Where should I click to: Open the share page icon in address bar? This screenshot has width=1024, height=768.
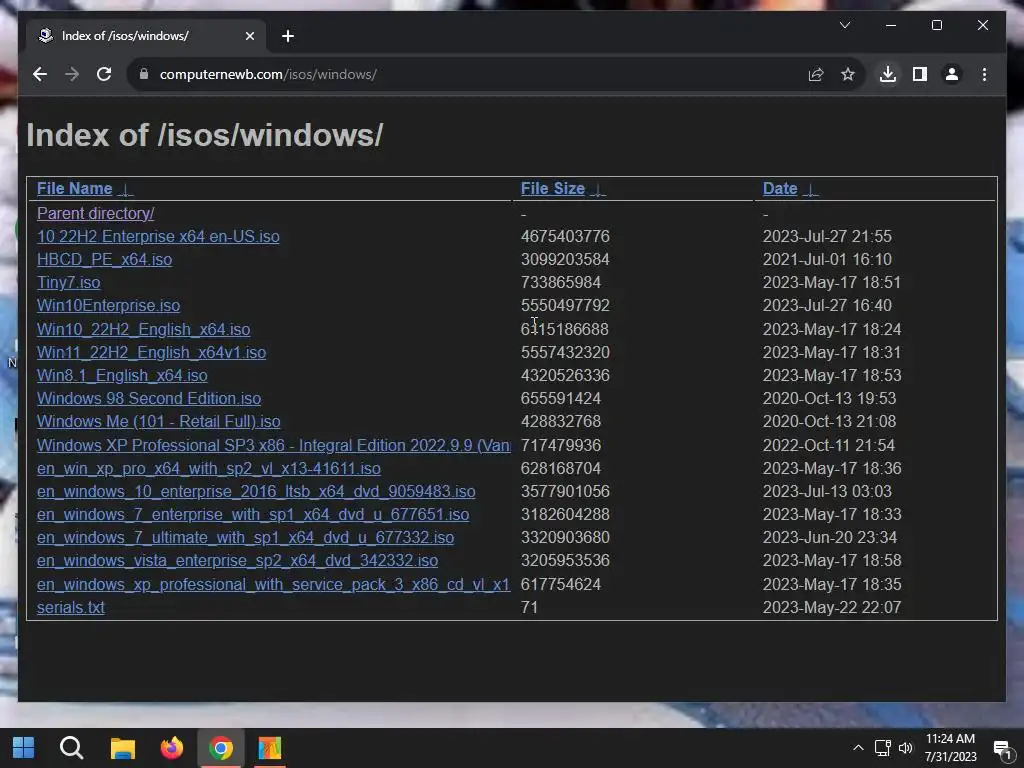816,74
